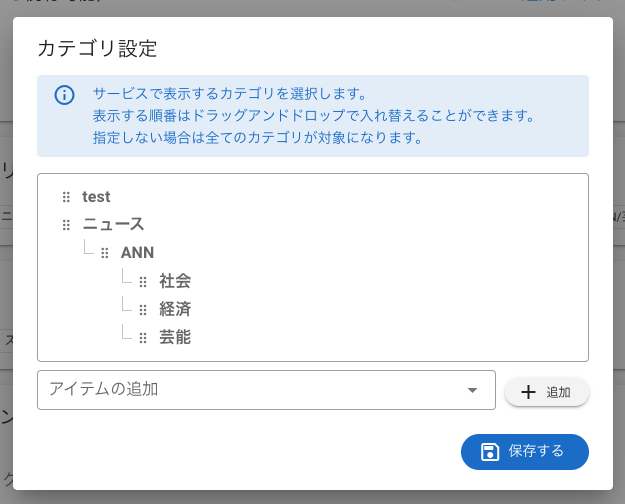This screenshot has width=625, height=504.
Task: Focus the アイテムの追加 input field
Action: tap(250, 390)
